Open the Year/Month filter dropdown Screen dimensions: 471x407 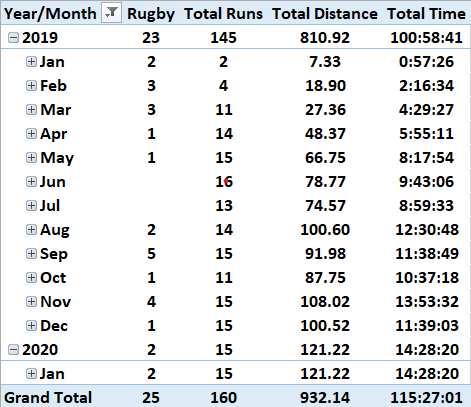coord(111,13)
